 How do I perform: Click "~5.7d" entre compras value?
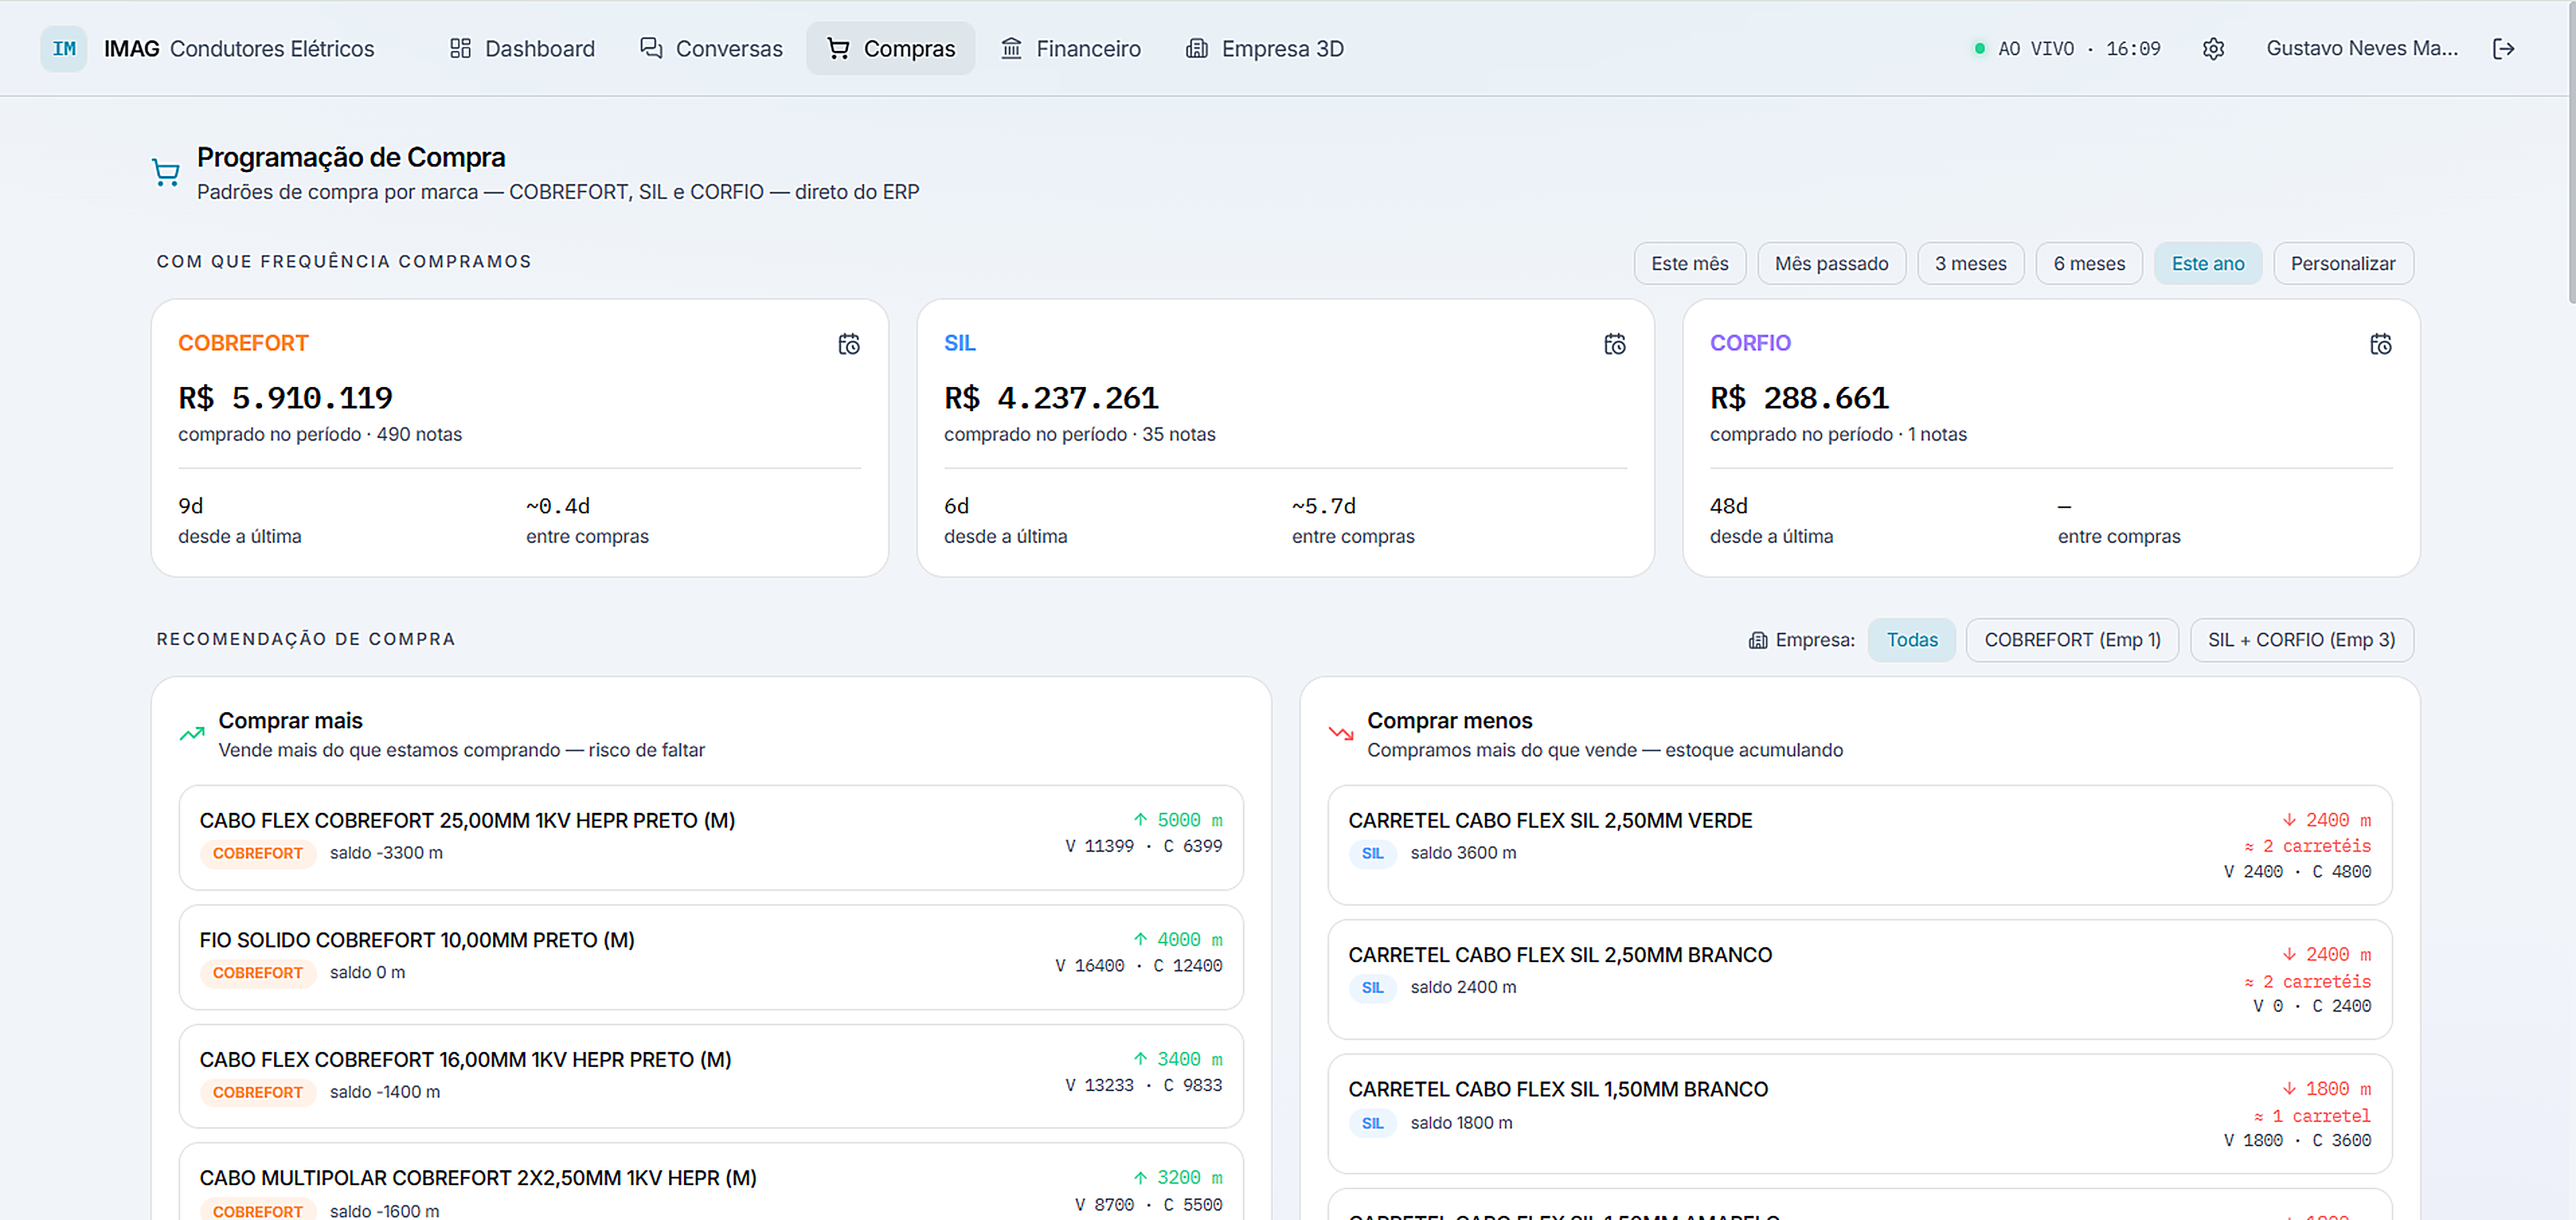[1324, 506]
